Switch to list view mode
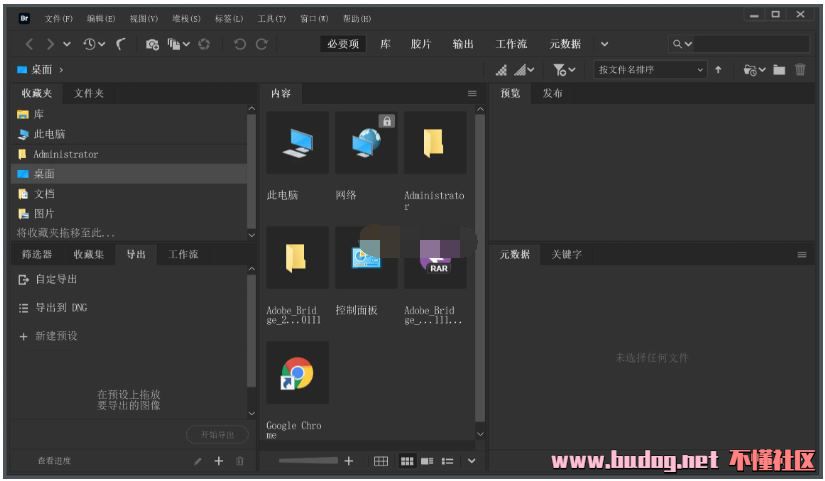Viewport: 825px width, 481px height. (x=448, y=462)
